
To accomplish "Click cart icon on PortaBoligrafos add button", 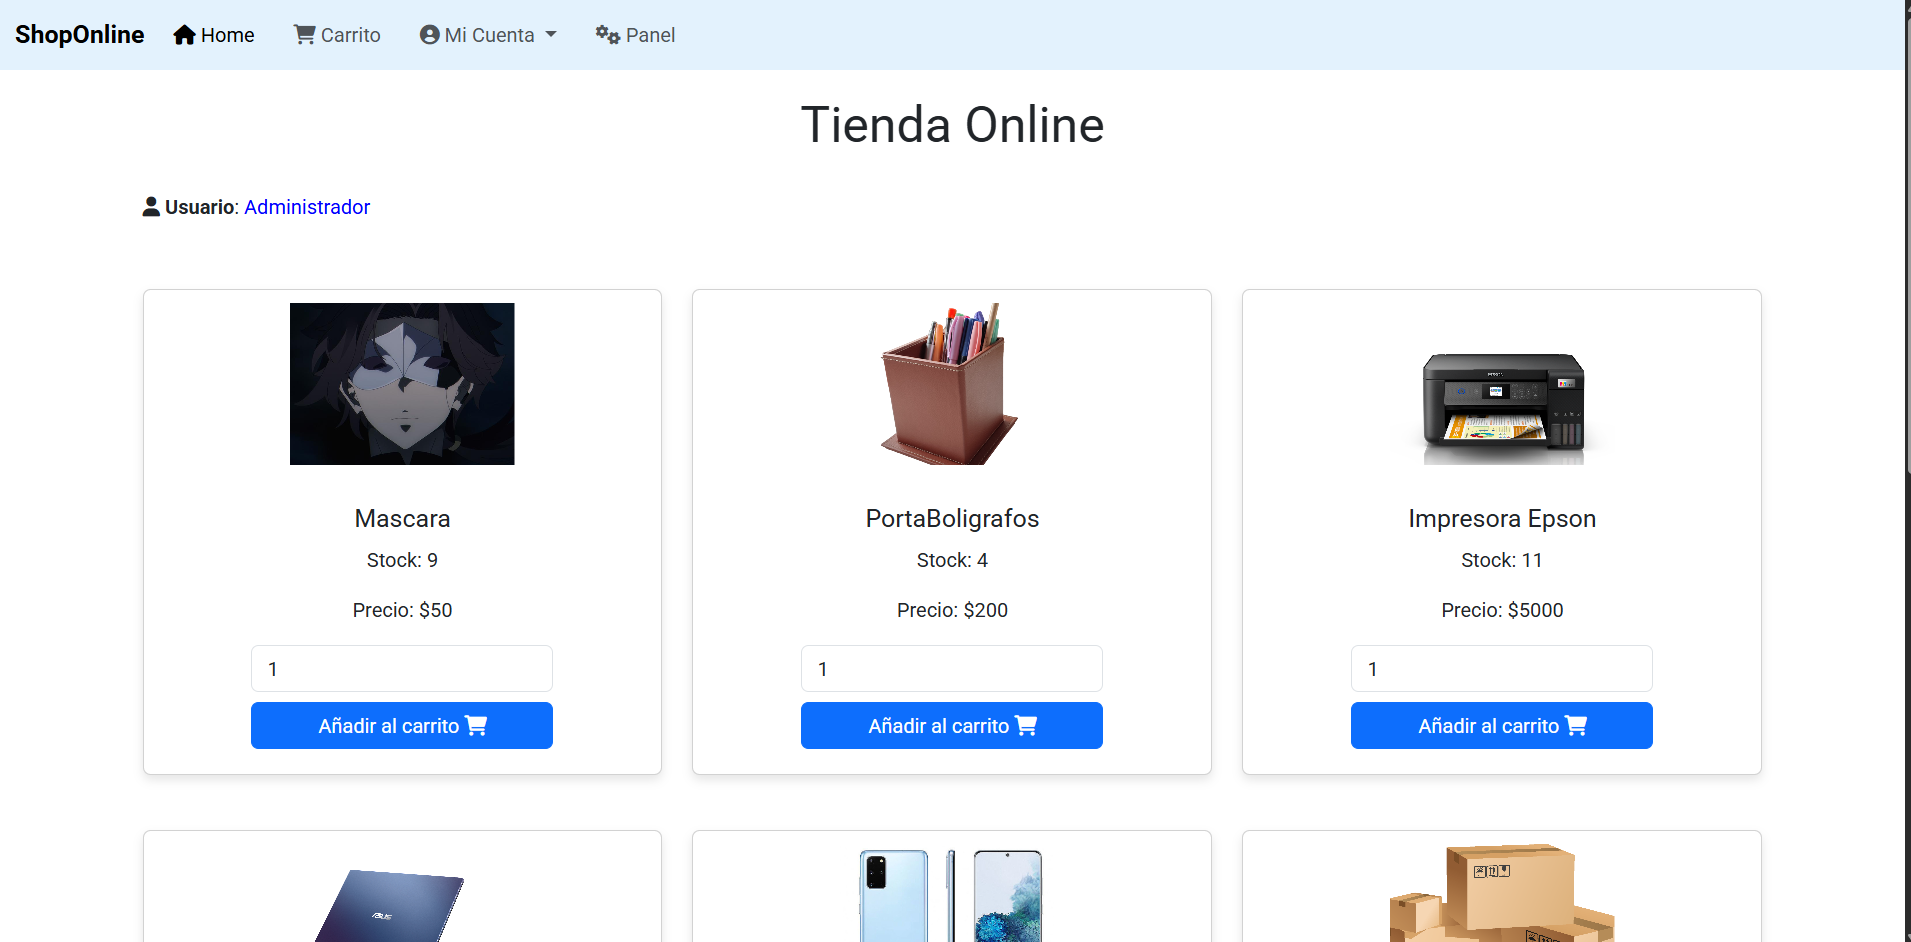I will (x=1026, y=726).
